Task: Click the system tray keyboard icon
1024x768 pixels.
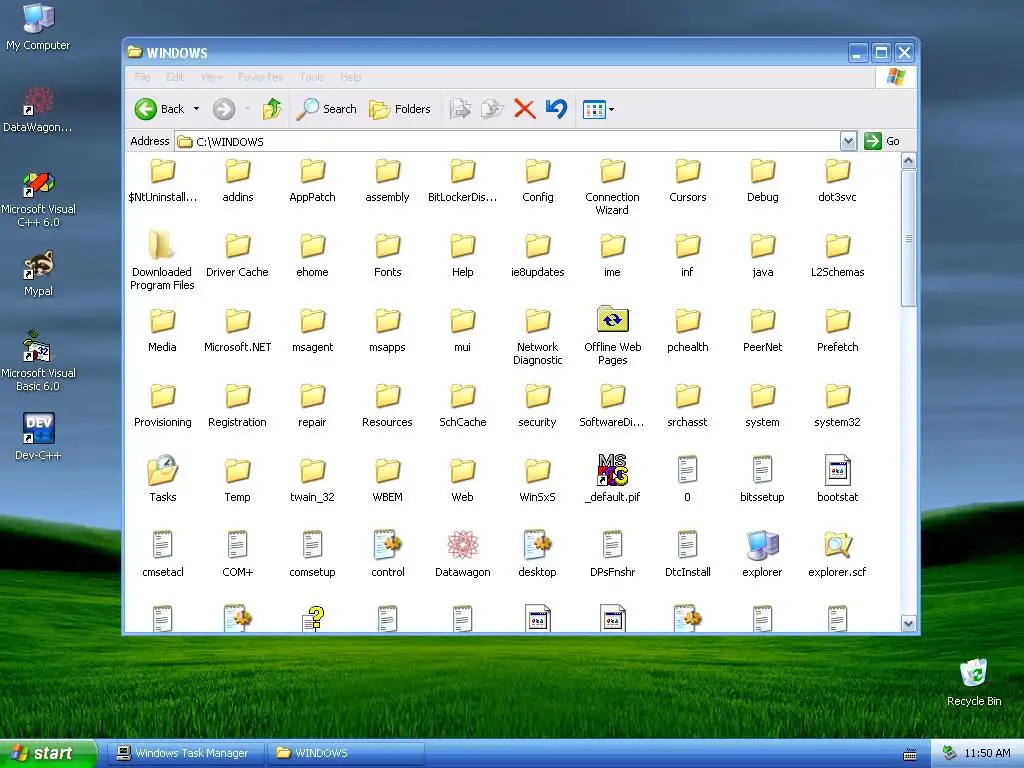Action: [x=909, y=754]
